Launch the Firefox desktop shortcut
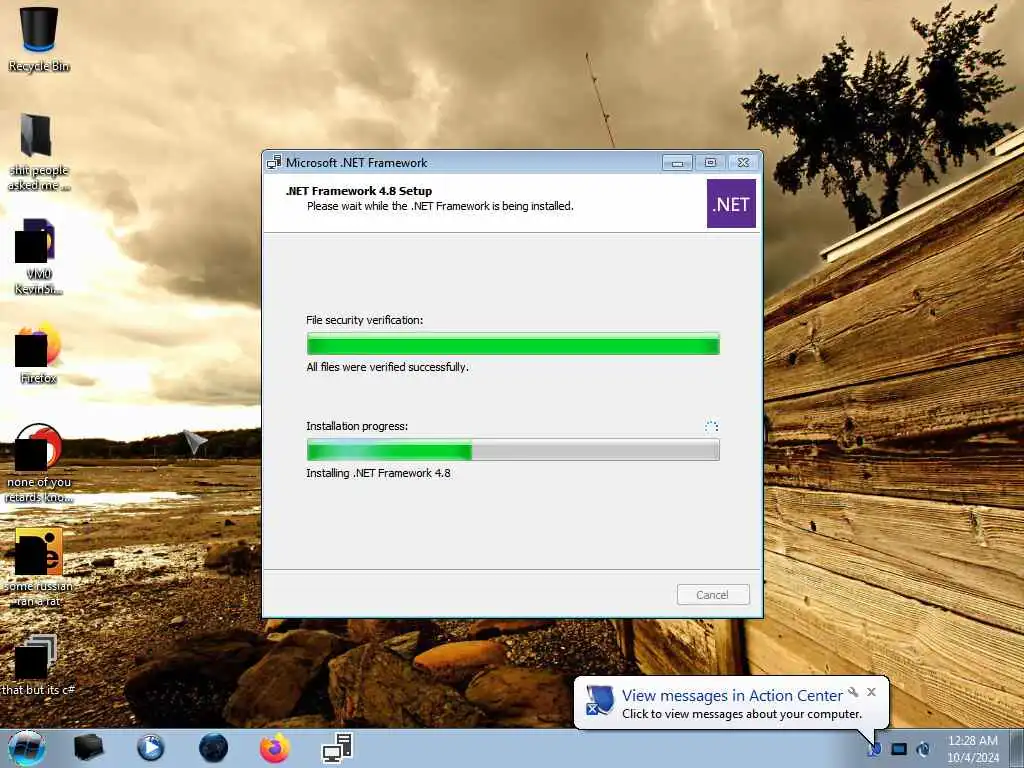1024x768 pixels. click(39, 353)
